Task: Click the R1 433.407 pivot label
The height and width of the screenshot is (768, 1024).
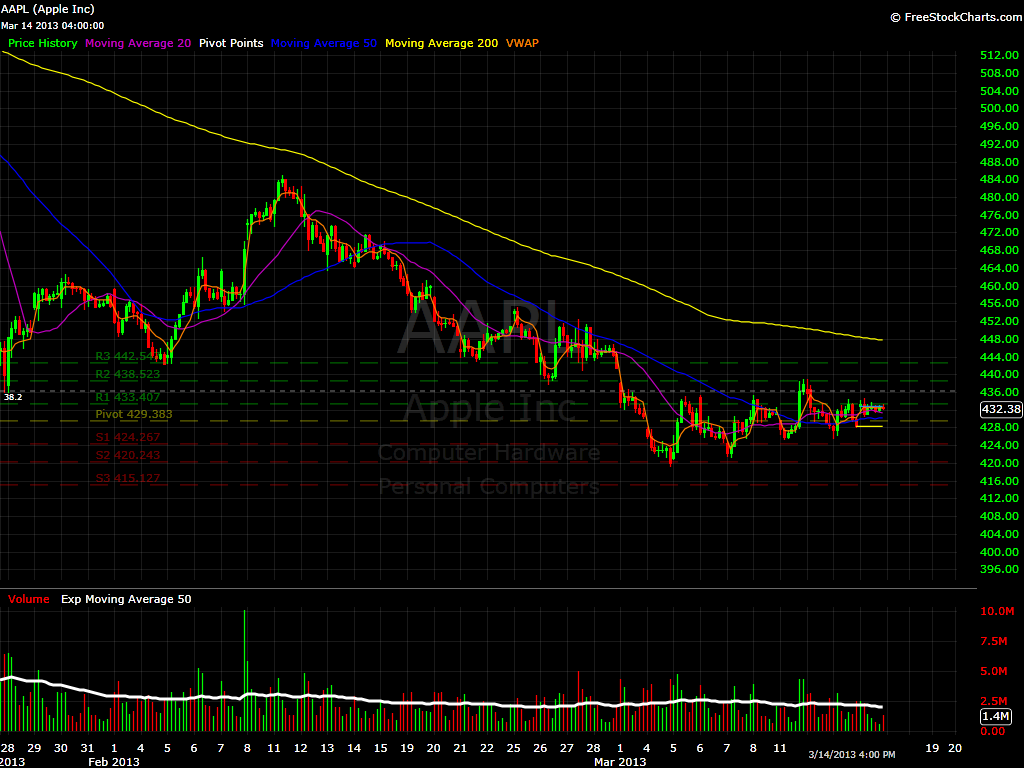Action: pyautogui.click(x=127, y=397)
